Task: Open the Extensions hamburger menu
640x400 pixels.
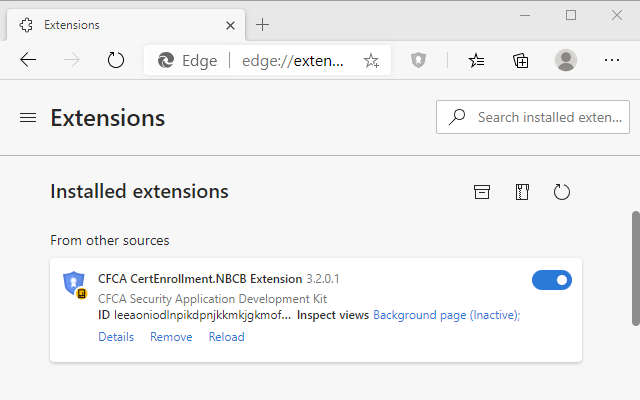Action: (x=28, y=118)
